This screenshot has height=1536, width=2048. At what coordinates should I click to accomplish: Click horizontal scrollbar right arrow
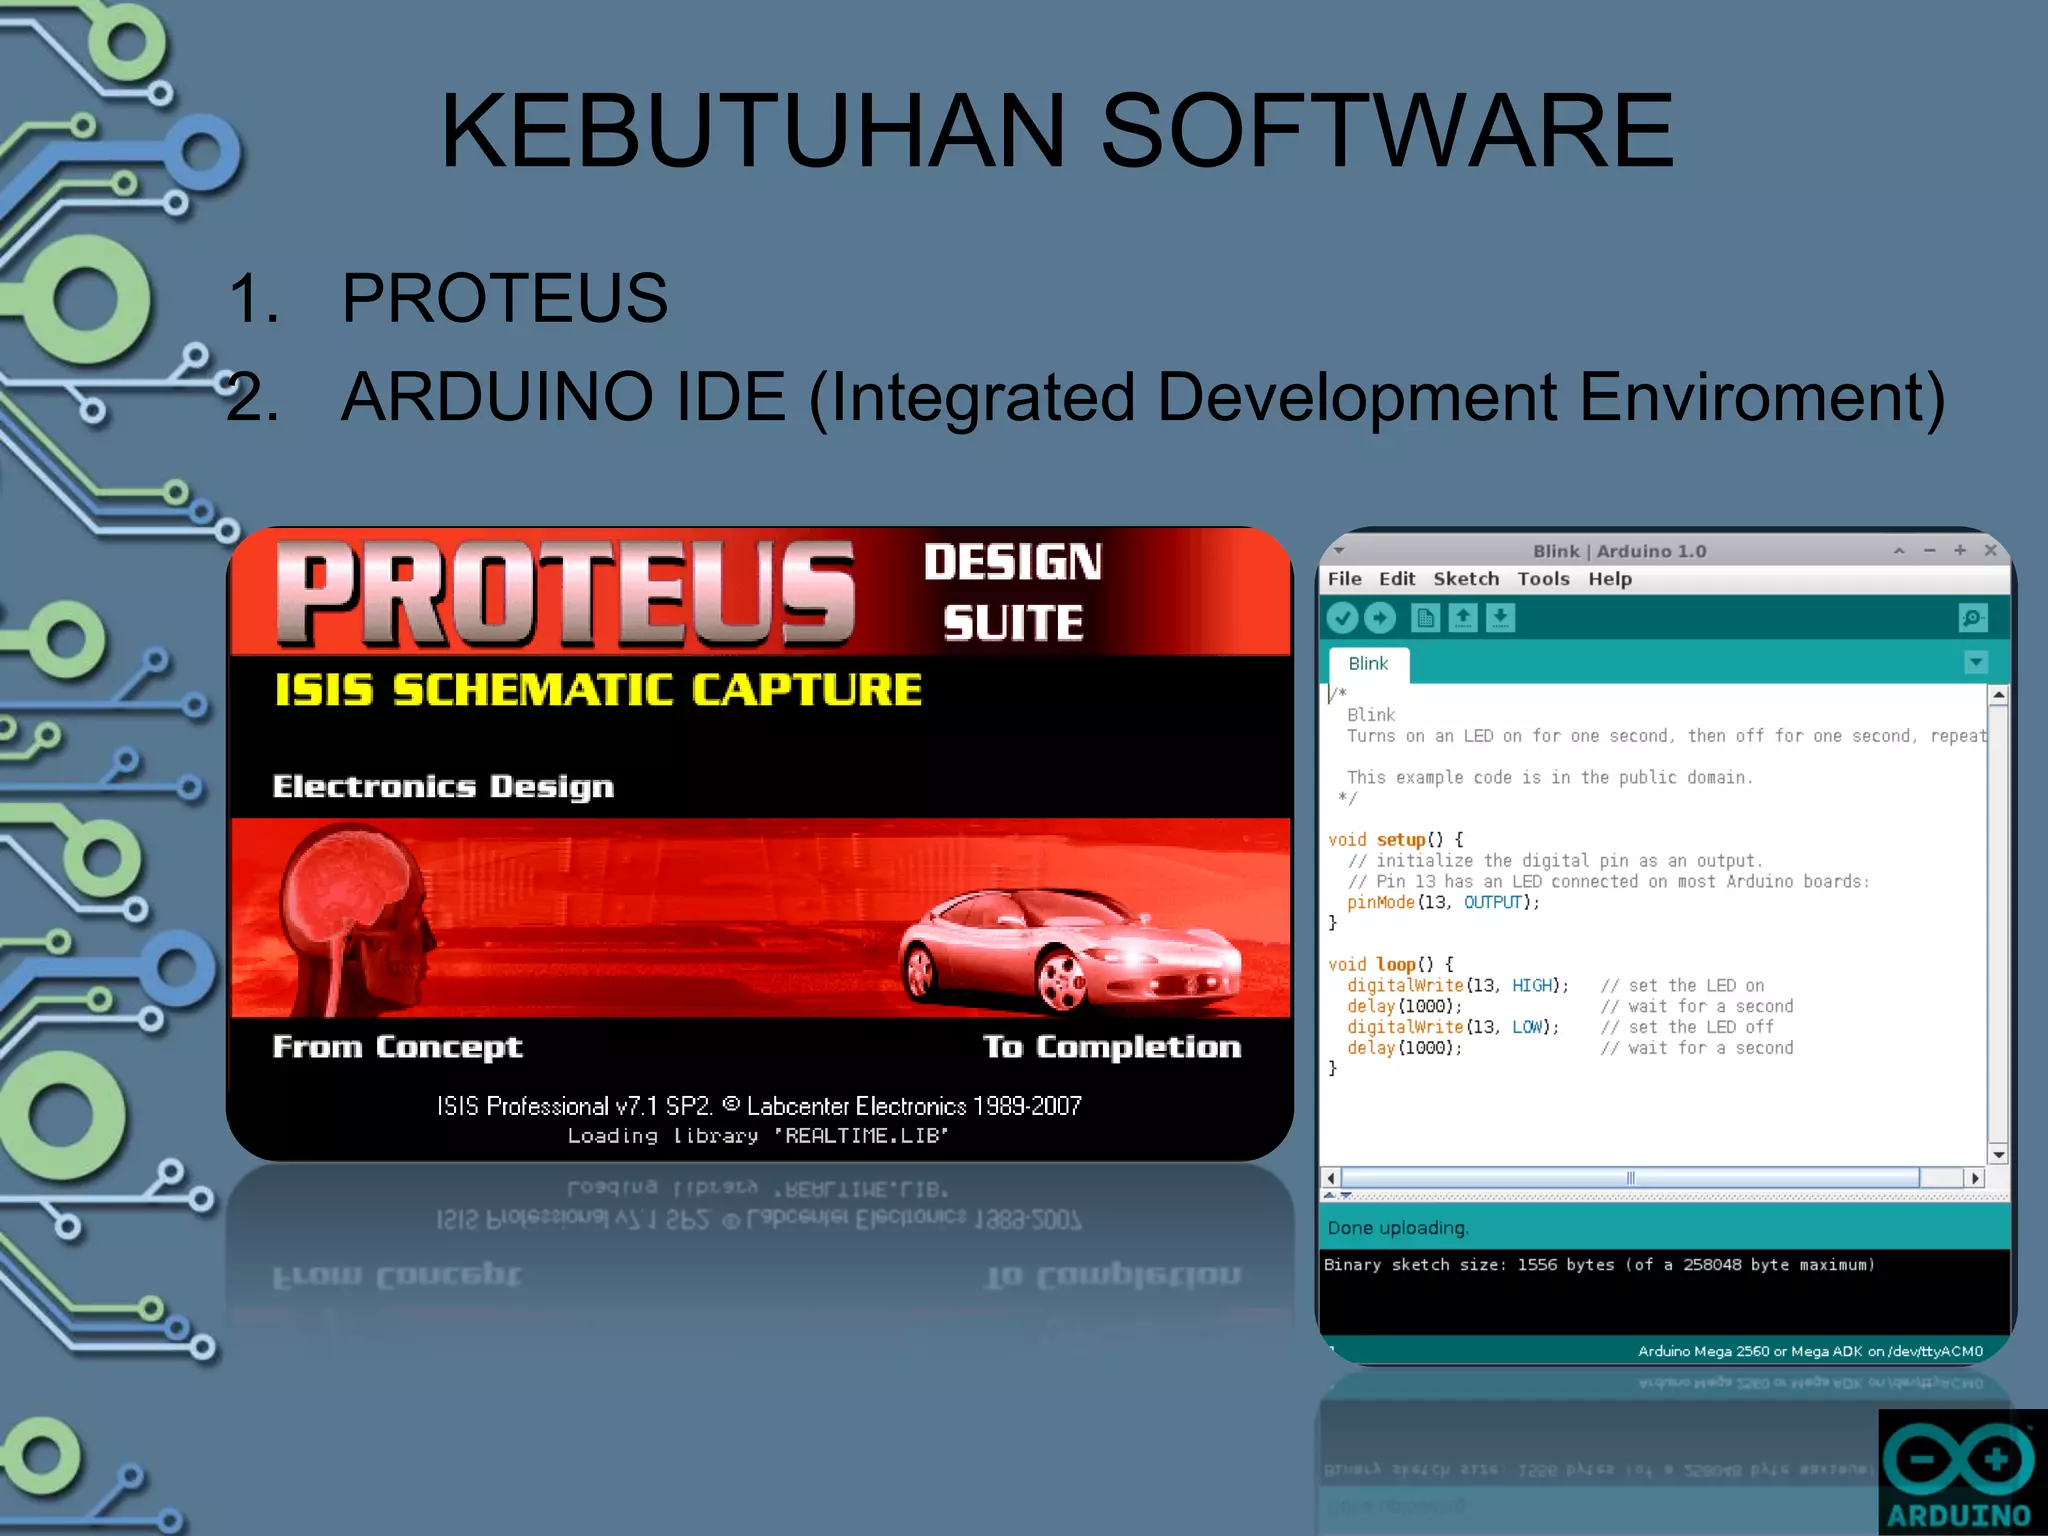tap(1975, 1178)
